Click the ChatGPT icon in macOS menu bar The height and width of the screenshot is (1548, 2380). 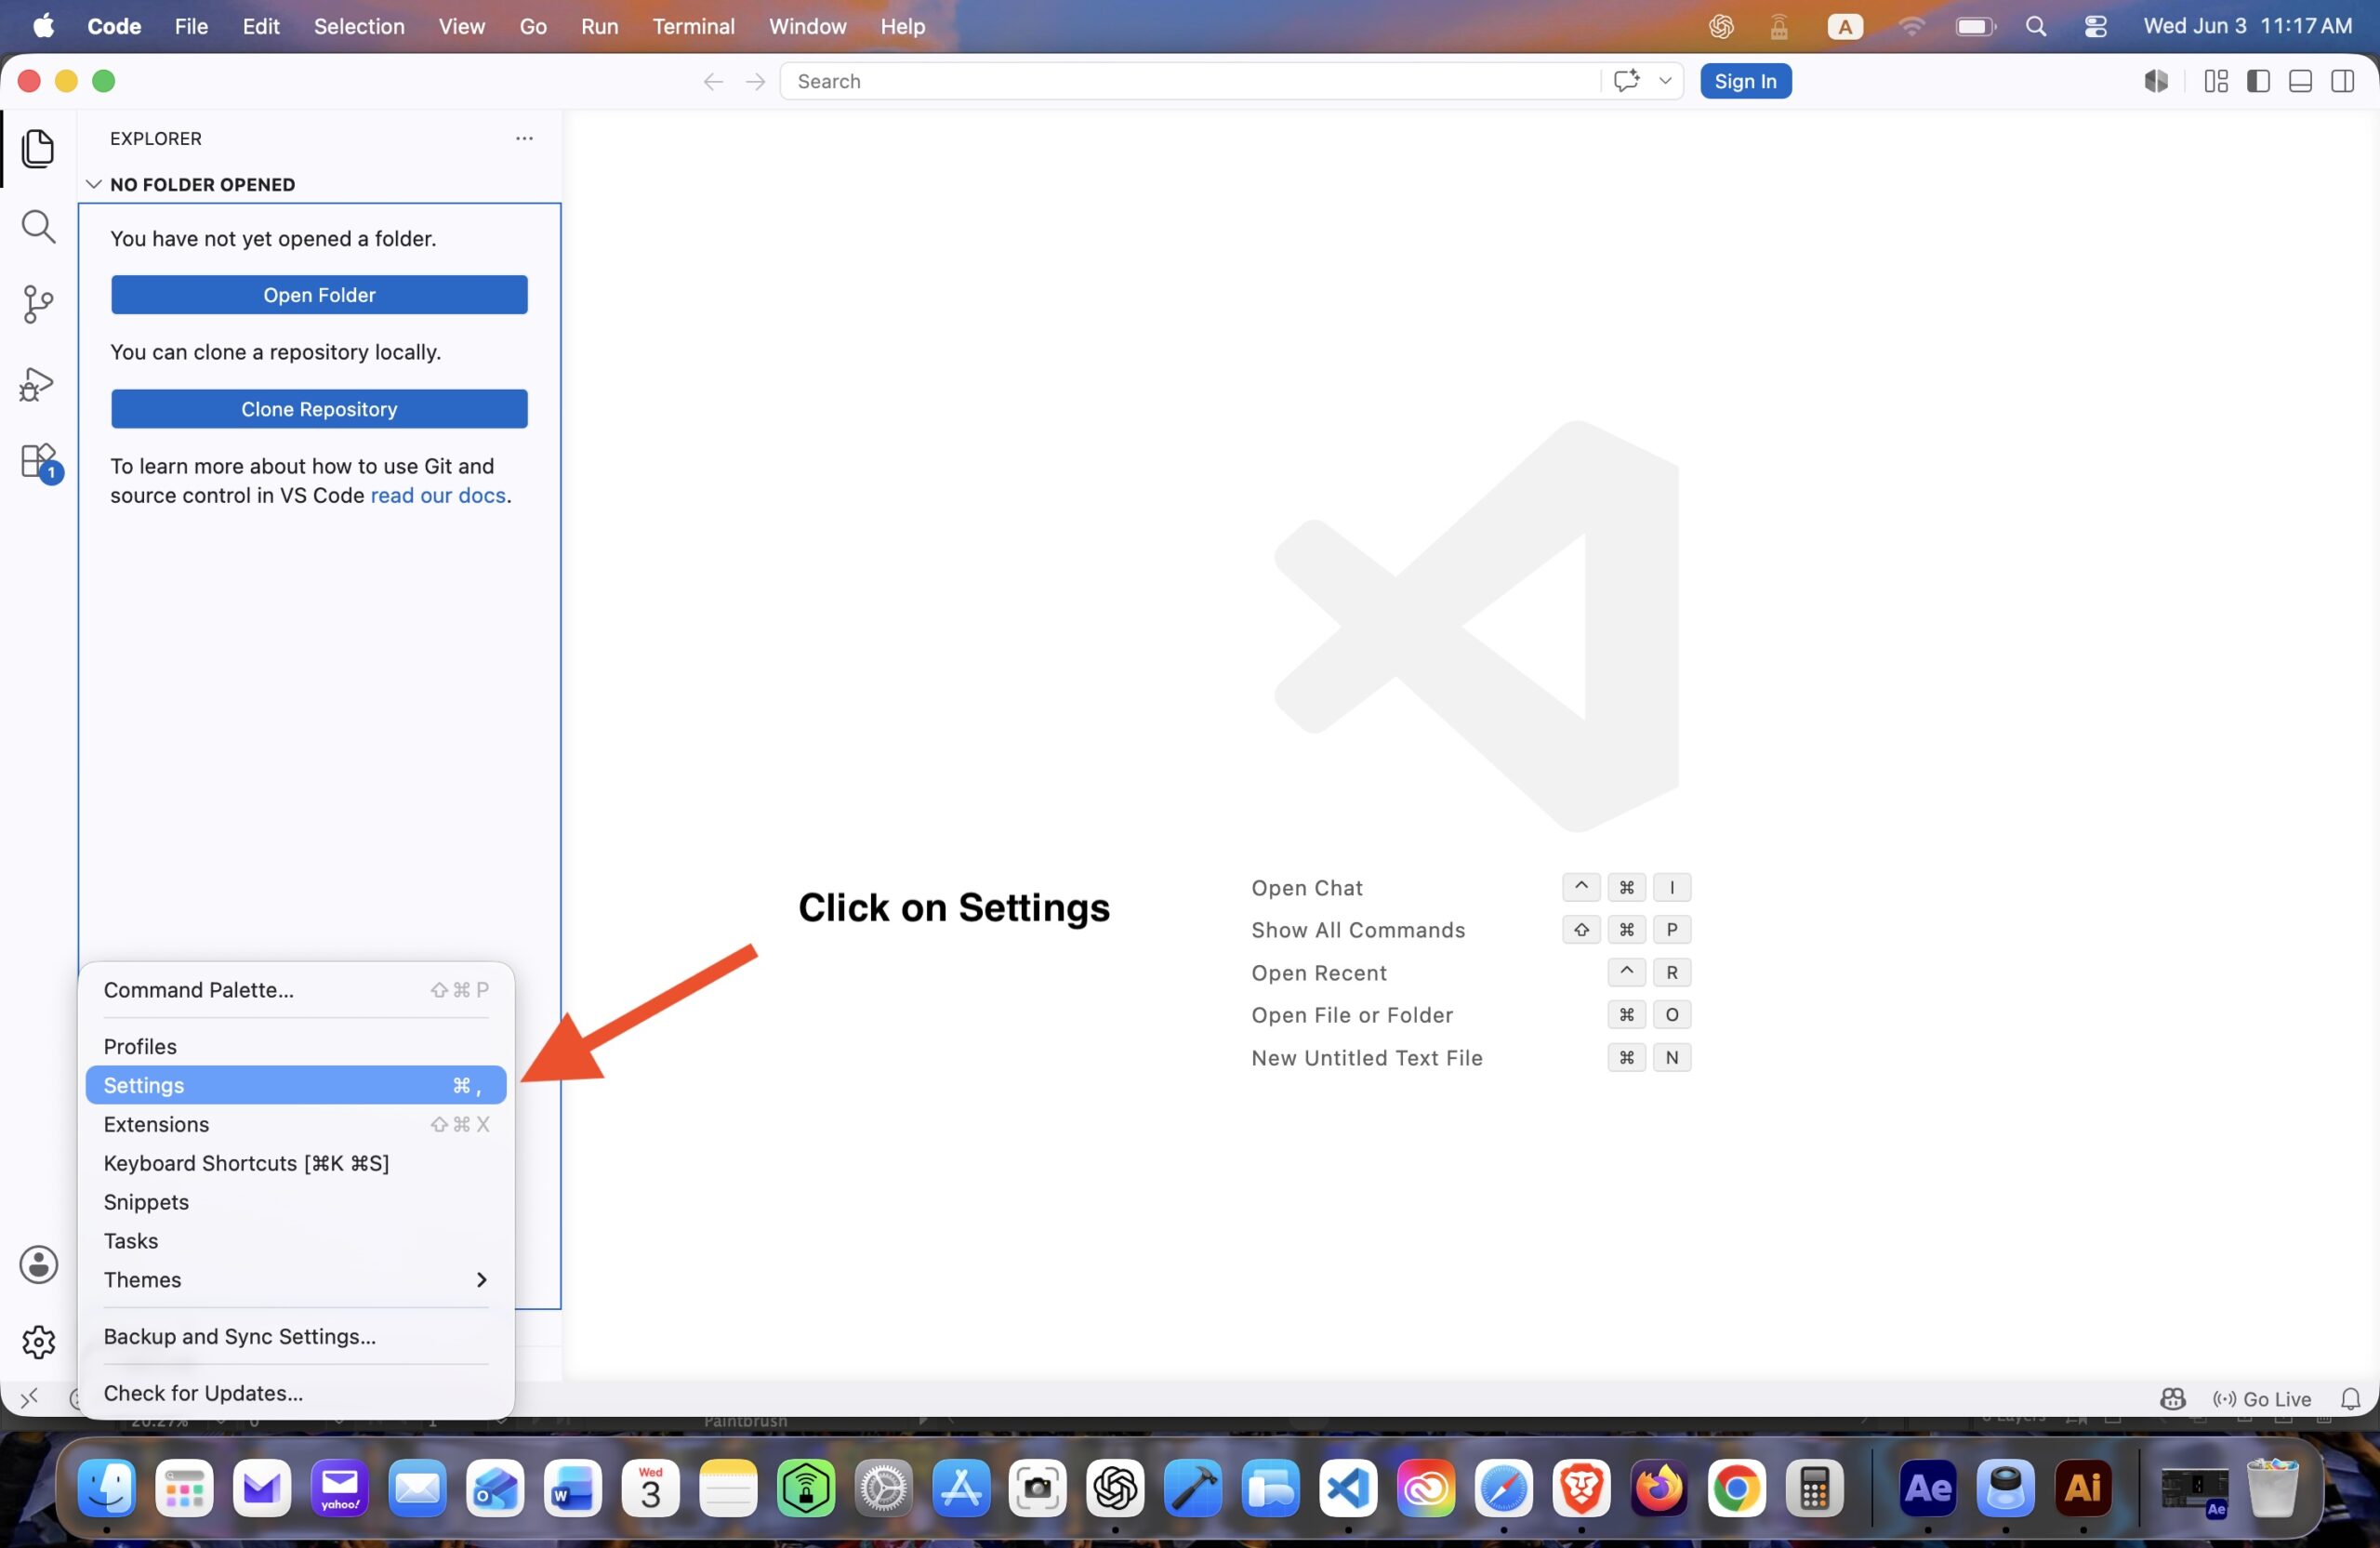(1720, 26)
